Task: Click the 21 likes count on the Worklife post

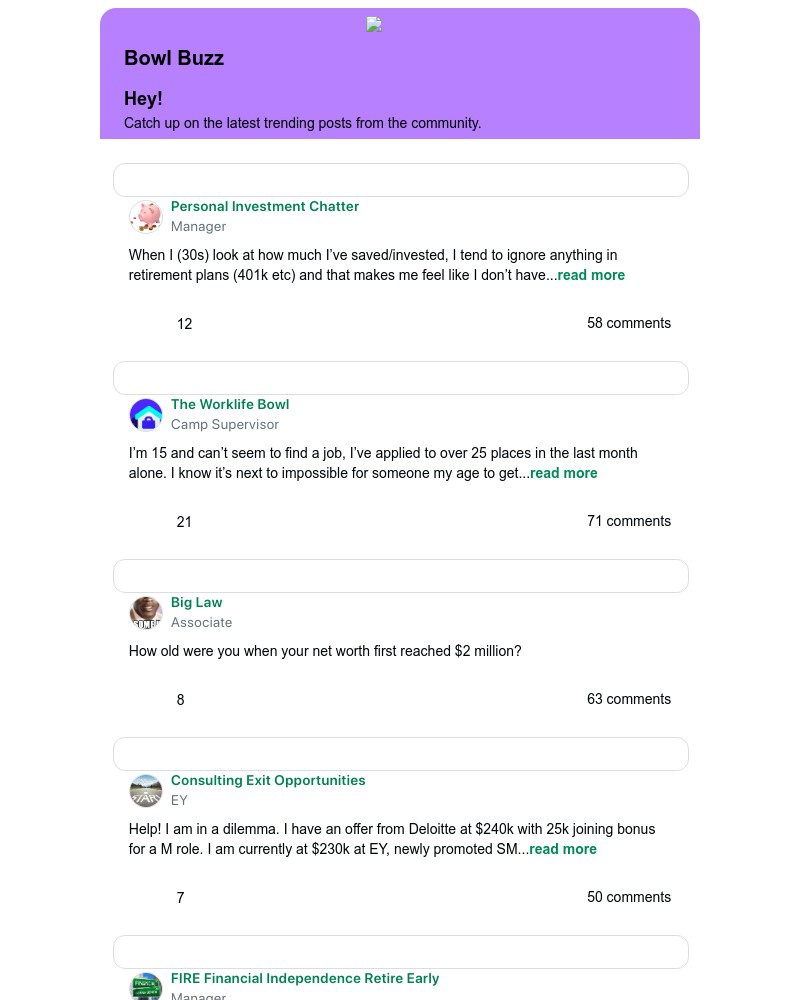Action: point(184,522)
